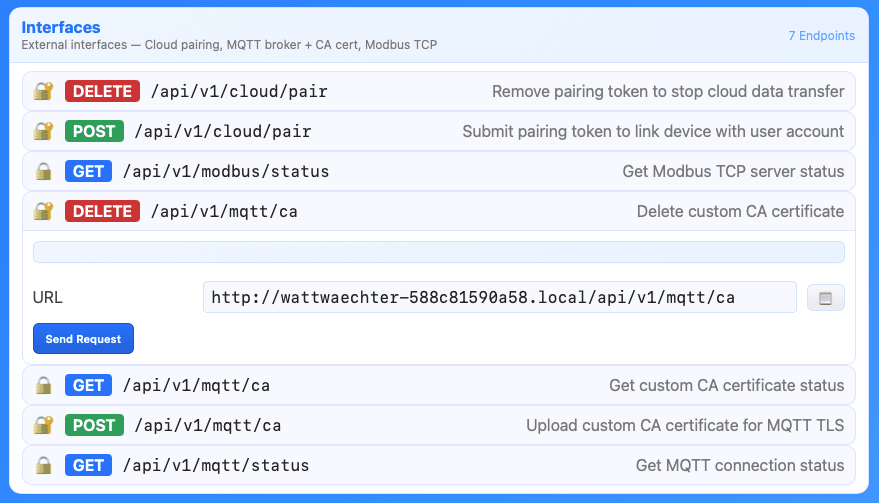This screenshot has width=879, height=503.
Task: Collapse the DELETE /api/v1/mqtt/ca endpoint
Action: tap(439, 211)
